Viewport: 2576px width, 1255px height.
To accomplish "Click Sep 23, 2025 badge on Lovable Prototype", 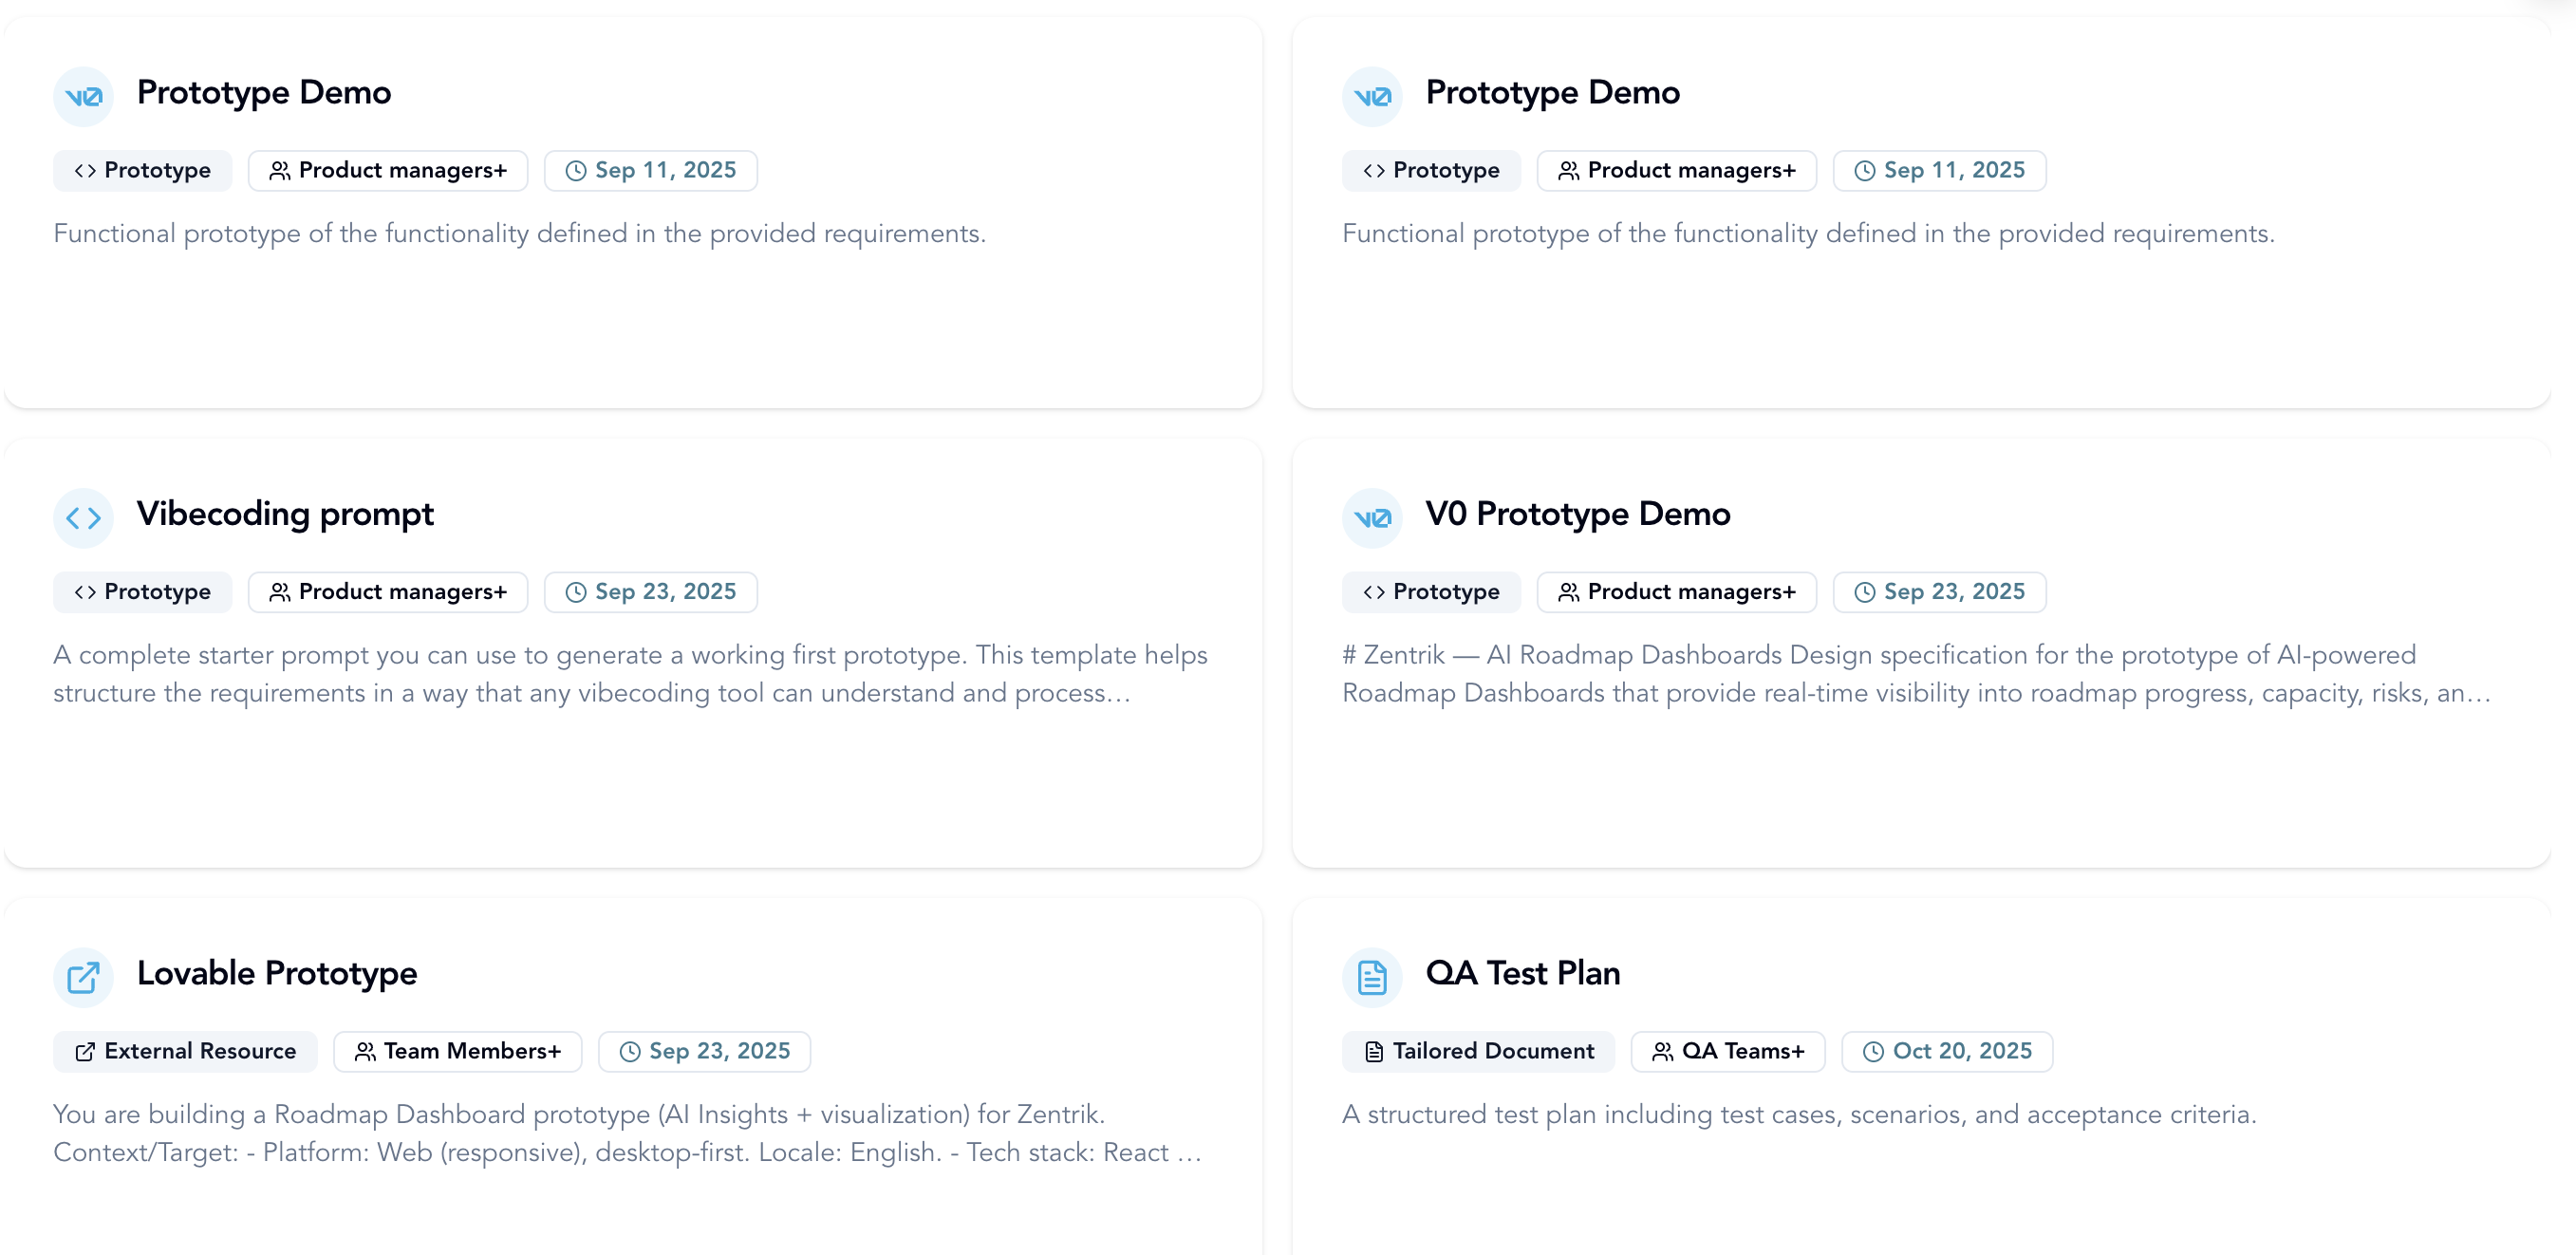I will coord(704,1051).
